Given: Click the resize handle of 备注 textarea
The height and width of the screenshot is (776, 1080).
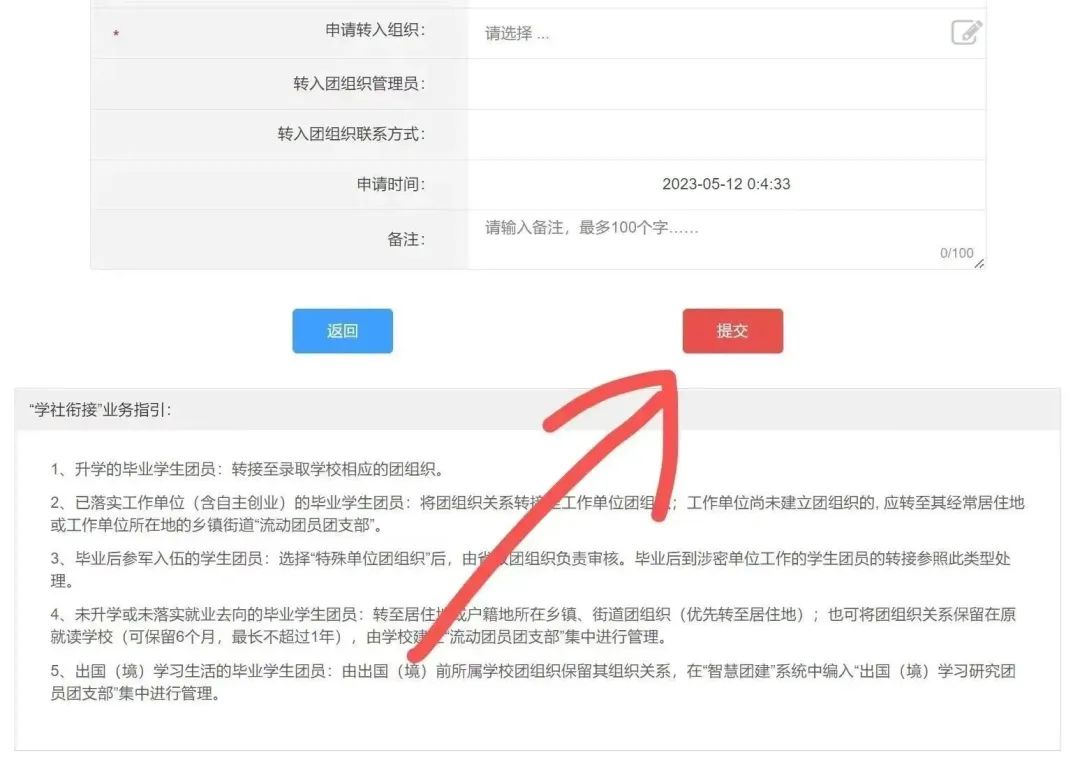Looking at the screenshot, I should pyautogui.click(x=979, y=263).
